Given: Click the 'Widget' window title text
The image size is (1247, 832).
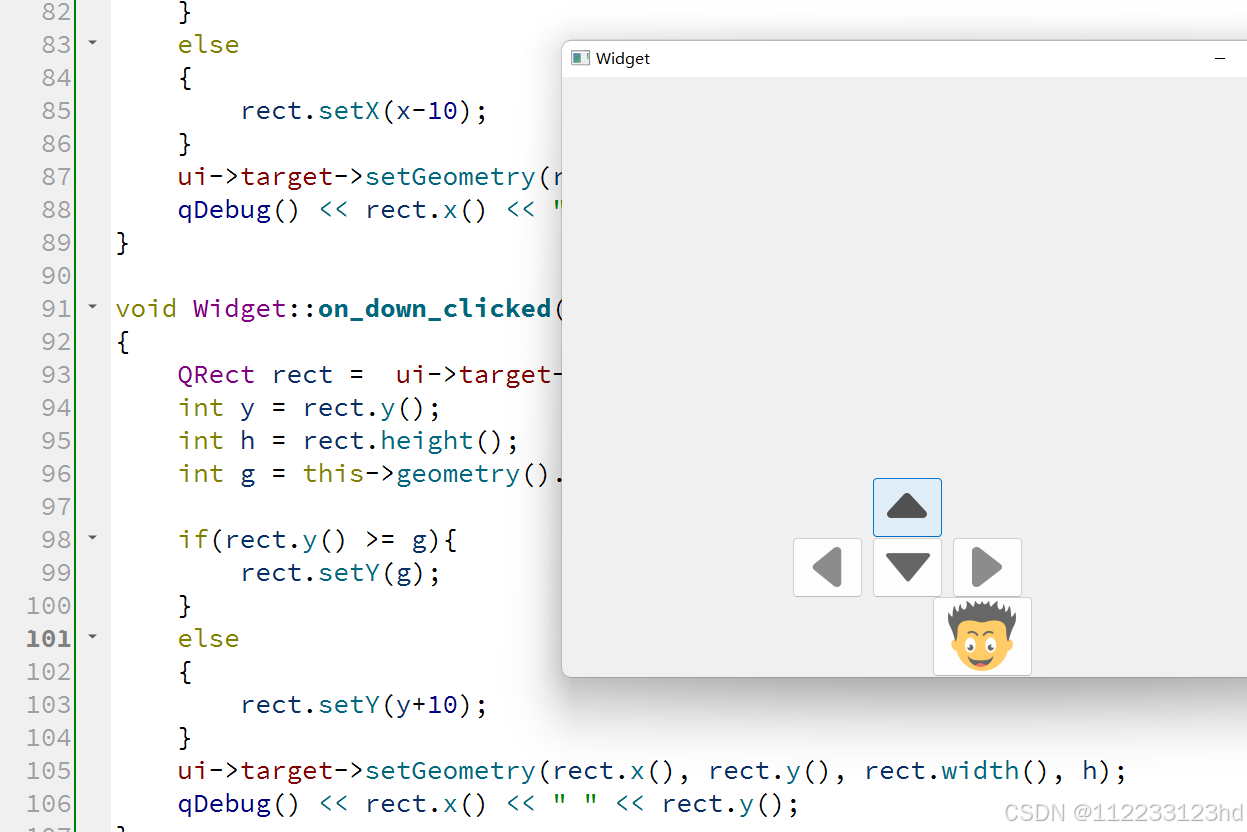Looking at the screenshot, I should (x=623, y=59).
